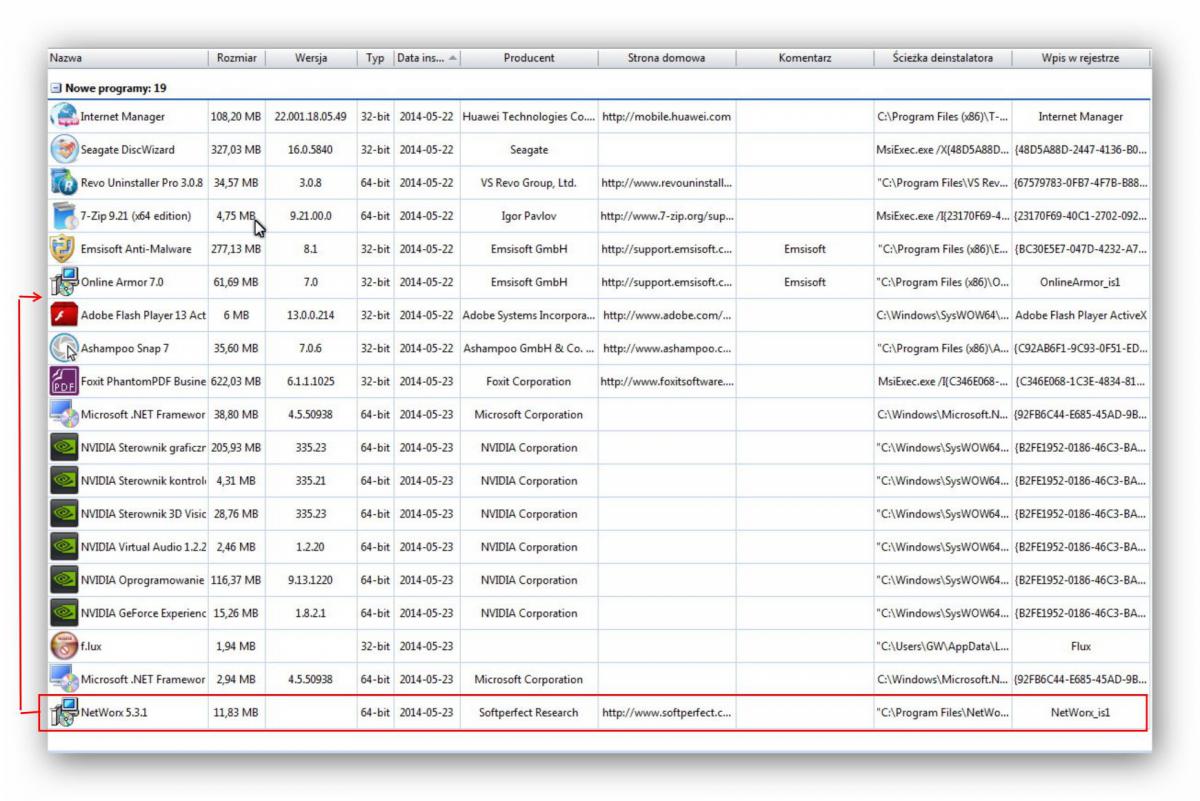1200x801 pixels.
Task: Click the Online Armor 7.0 icon
Action: point(64,281)
